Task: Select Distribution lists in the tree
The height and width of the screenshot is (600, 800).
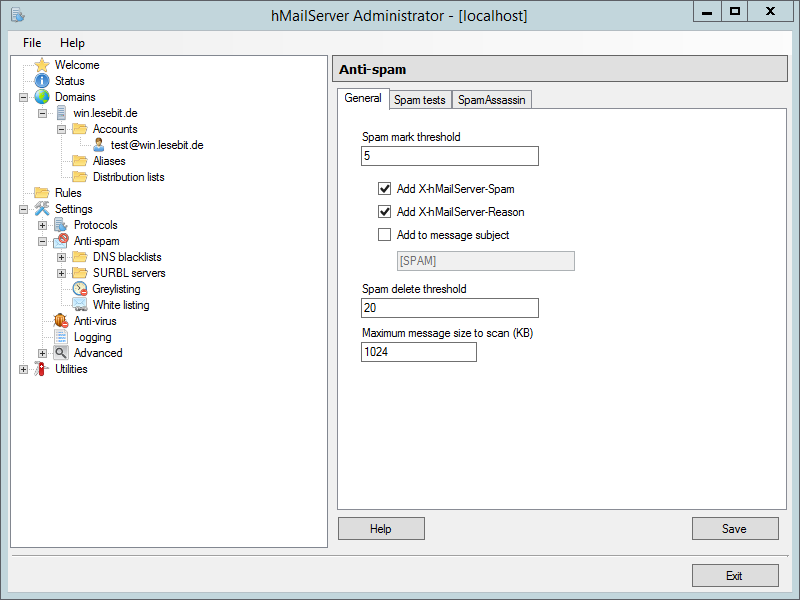Action: 129,177
